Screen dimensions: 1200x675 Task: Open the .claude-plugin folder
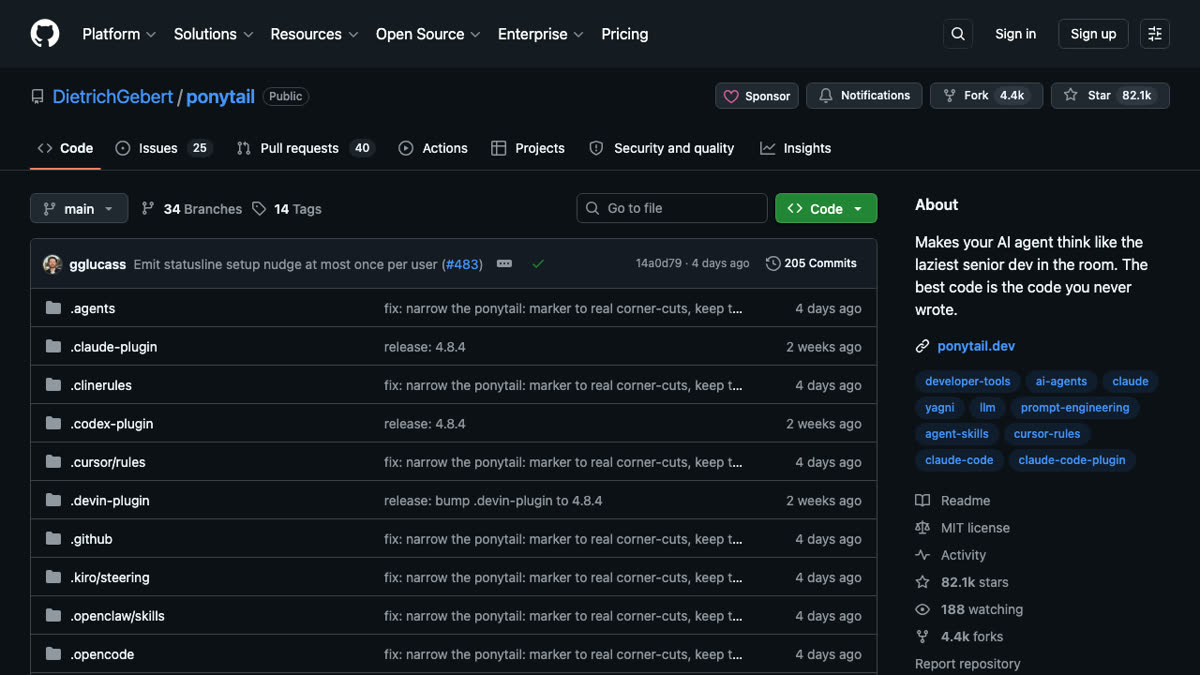[x=114, y=347]
